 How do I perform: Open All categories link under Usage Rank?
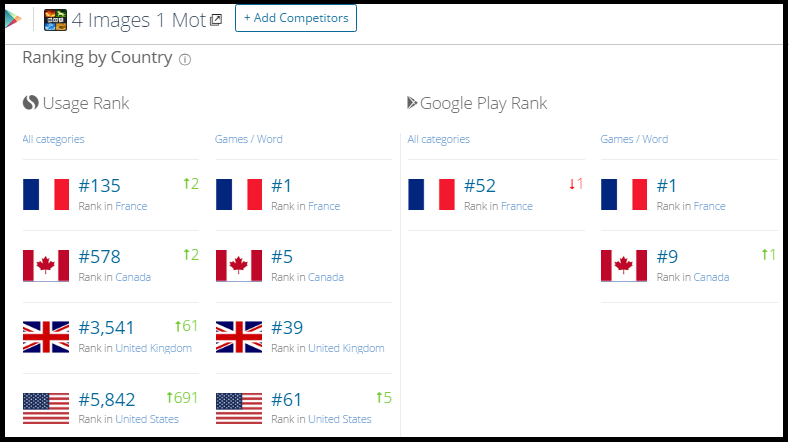coord(53,139)
